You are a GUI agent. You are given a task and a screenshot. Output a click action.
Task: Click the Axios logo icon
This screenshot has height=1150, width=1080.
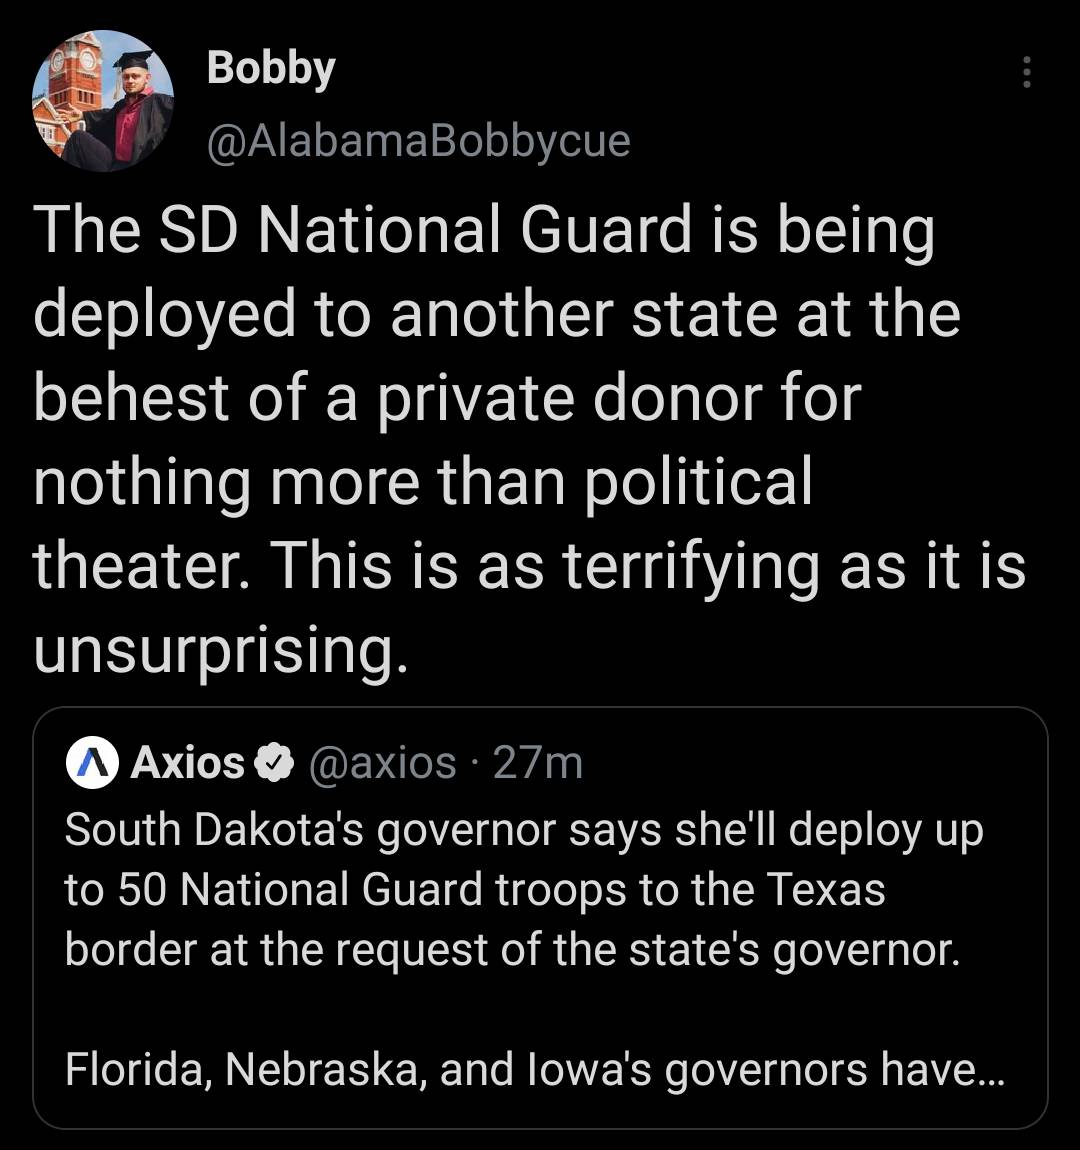tap(92, 764)
